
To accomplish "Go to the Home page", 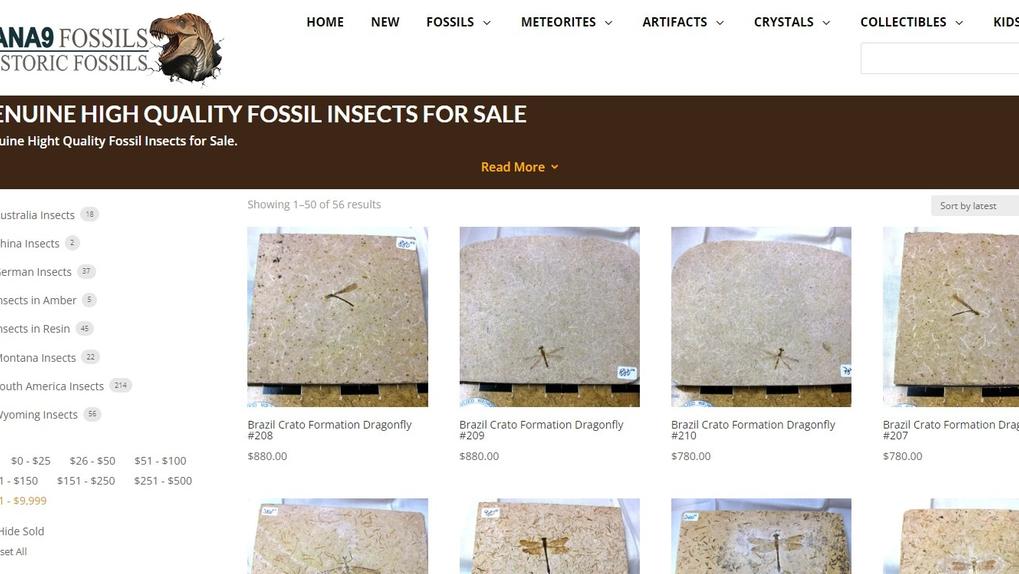I will click(325, 22).
